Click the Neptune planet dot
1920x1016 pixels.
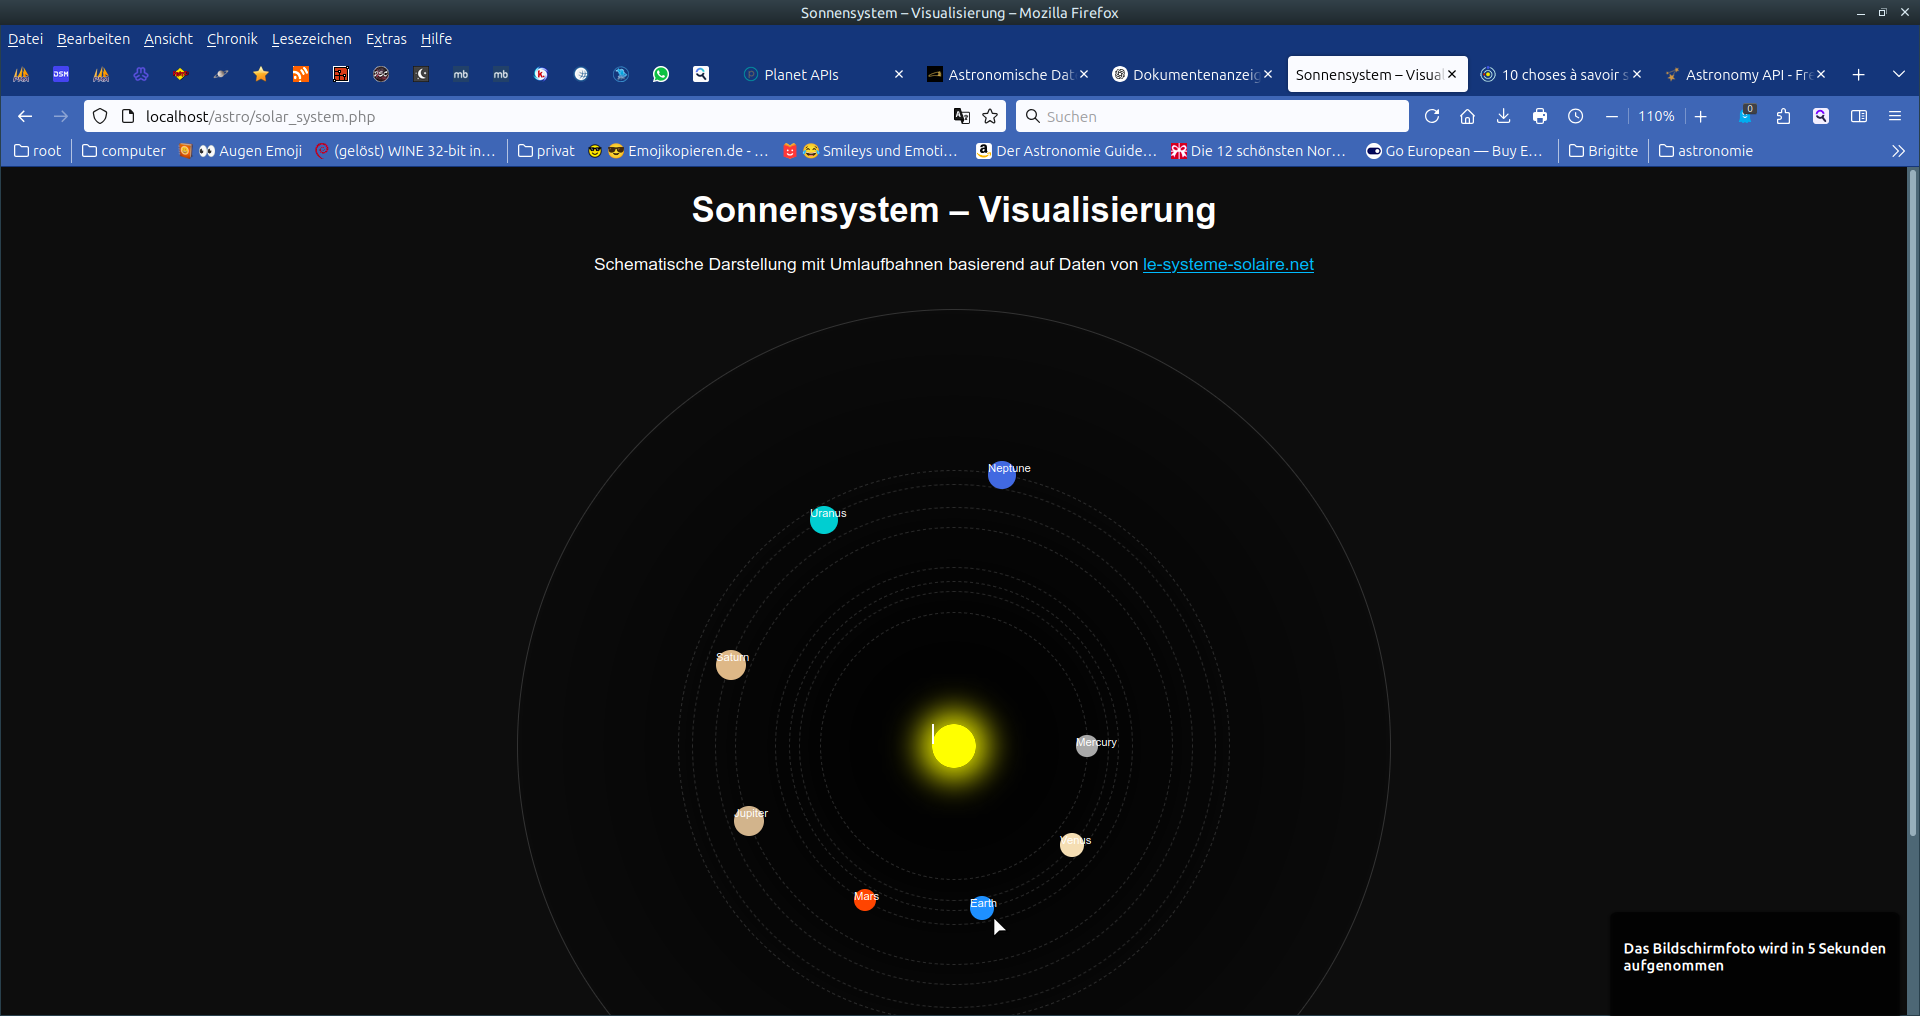coord(1002,475)
